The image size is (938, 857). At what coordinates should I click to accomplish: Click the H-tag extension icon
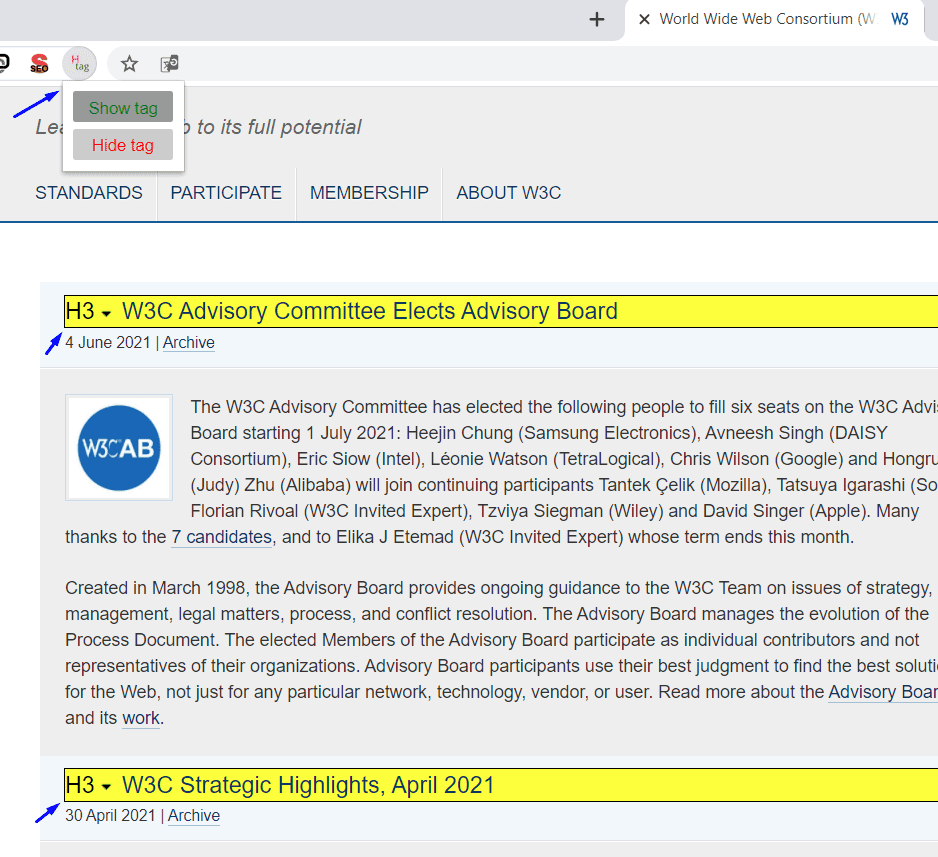[x=80, y=64]
